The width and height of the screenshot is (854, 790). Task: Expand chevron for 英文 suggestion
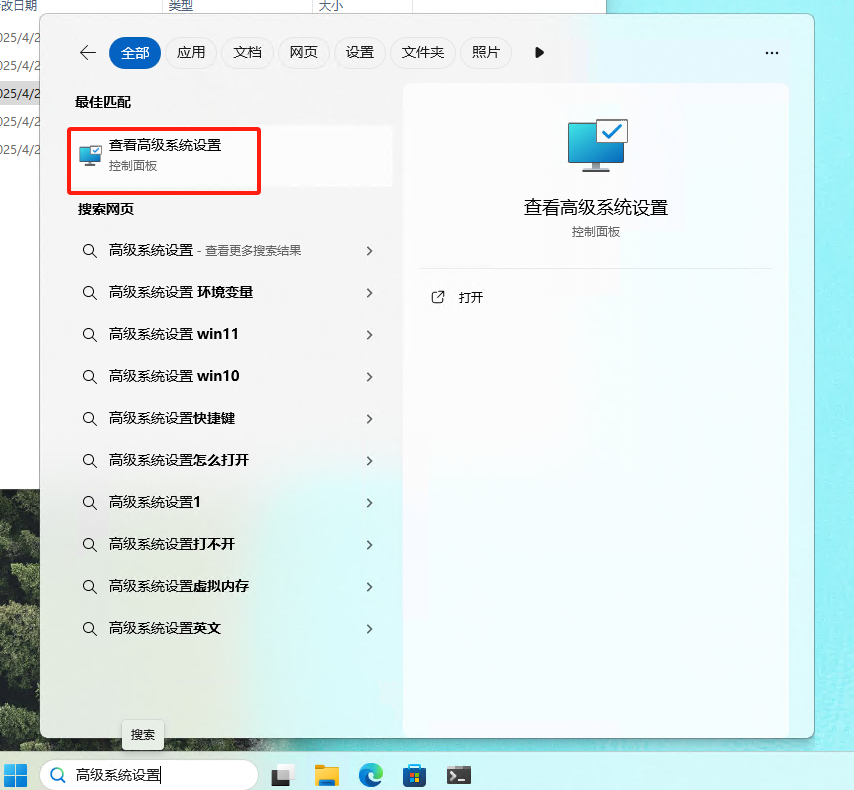tap(369, 628)
